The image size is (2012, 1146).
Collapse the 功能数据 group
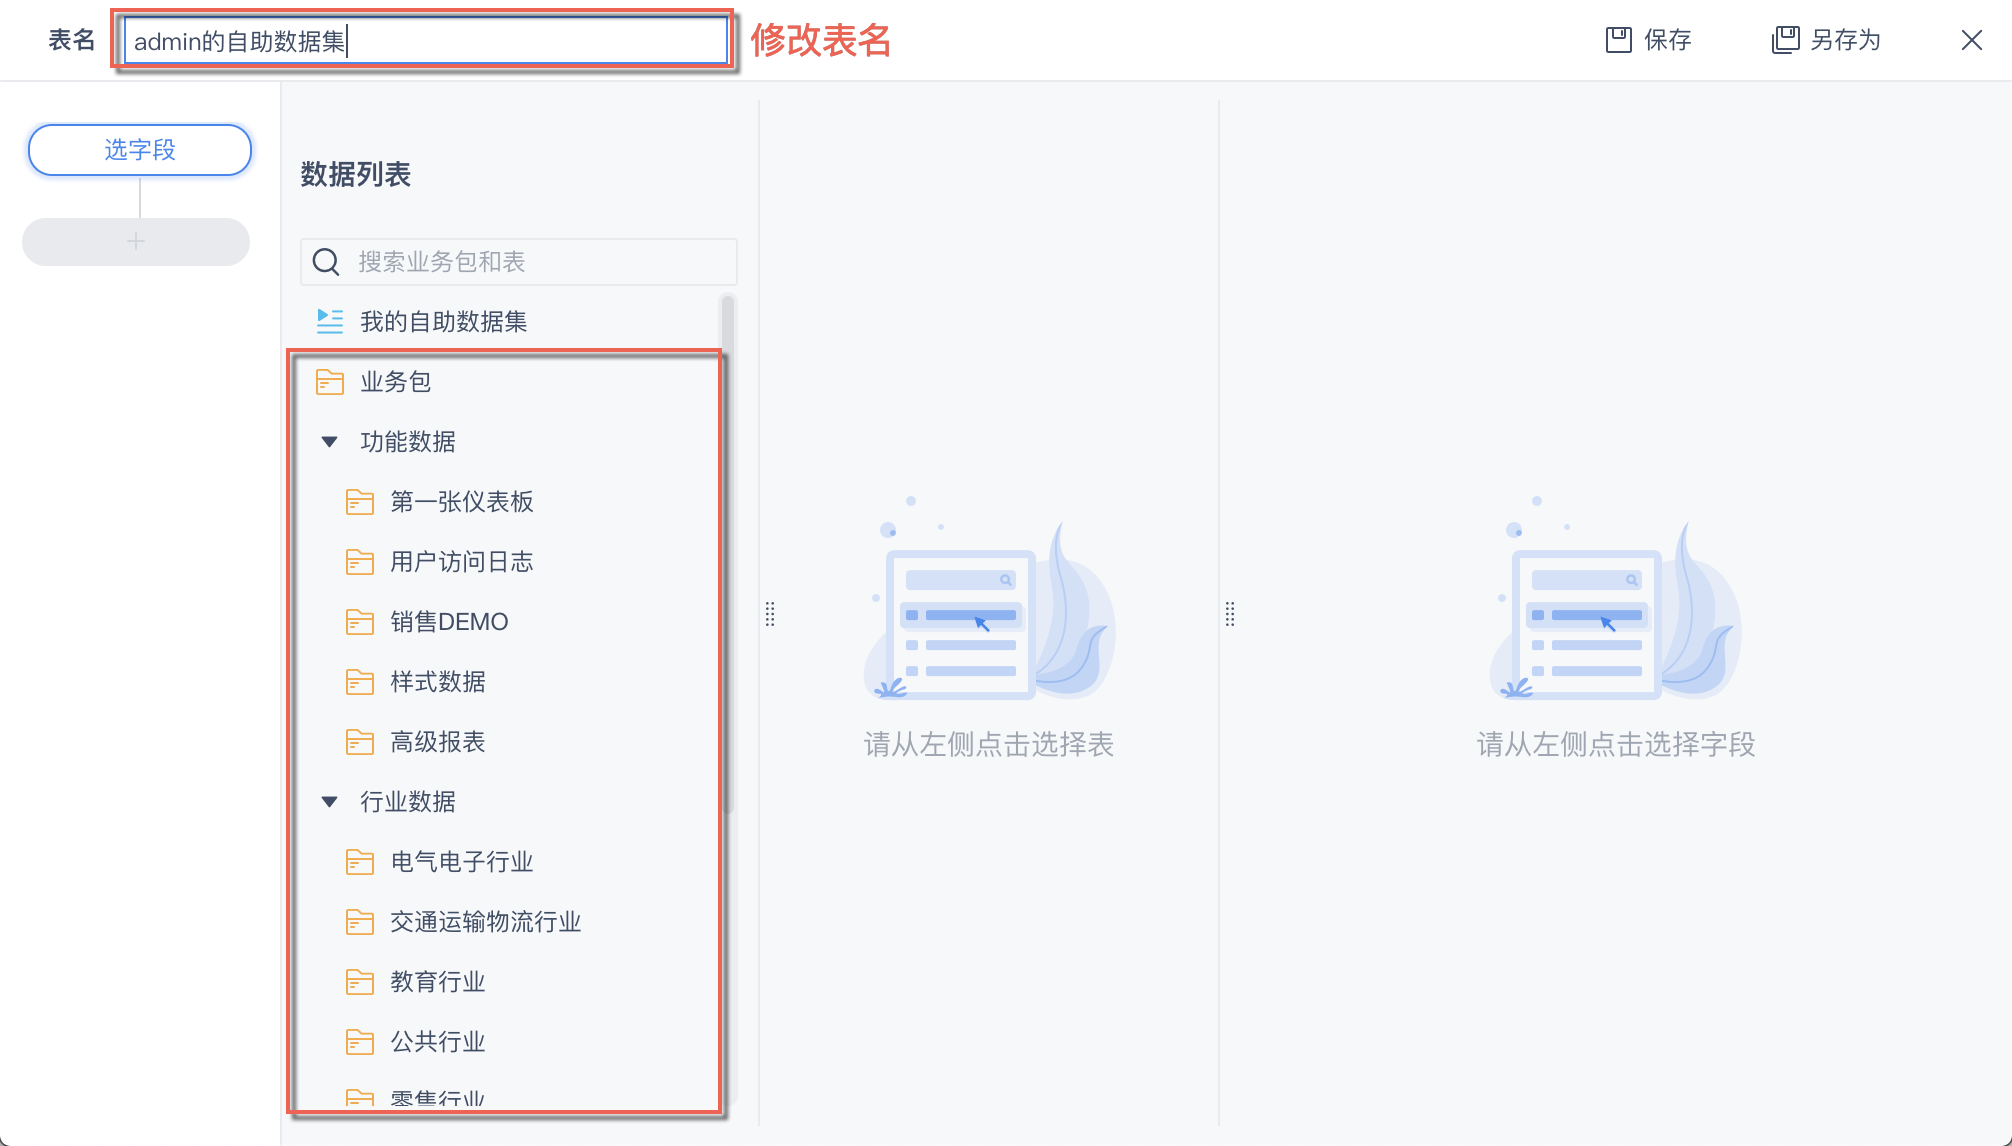pyautogui.click(x=329, y=442)
